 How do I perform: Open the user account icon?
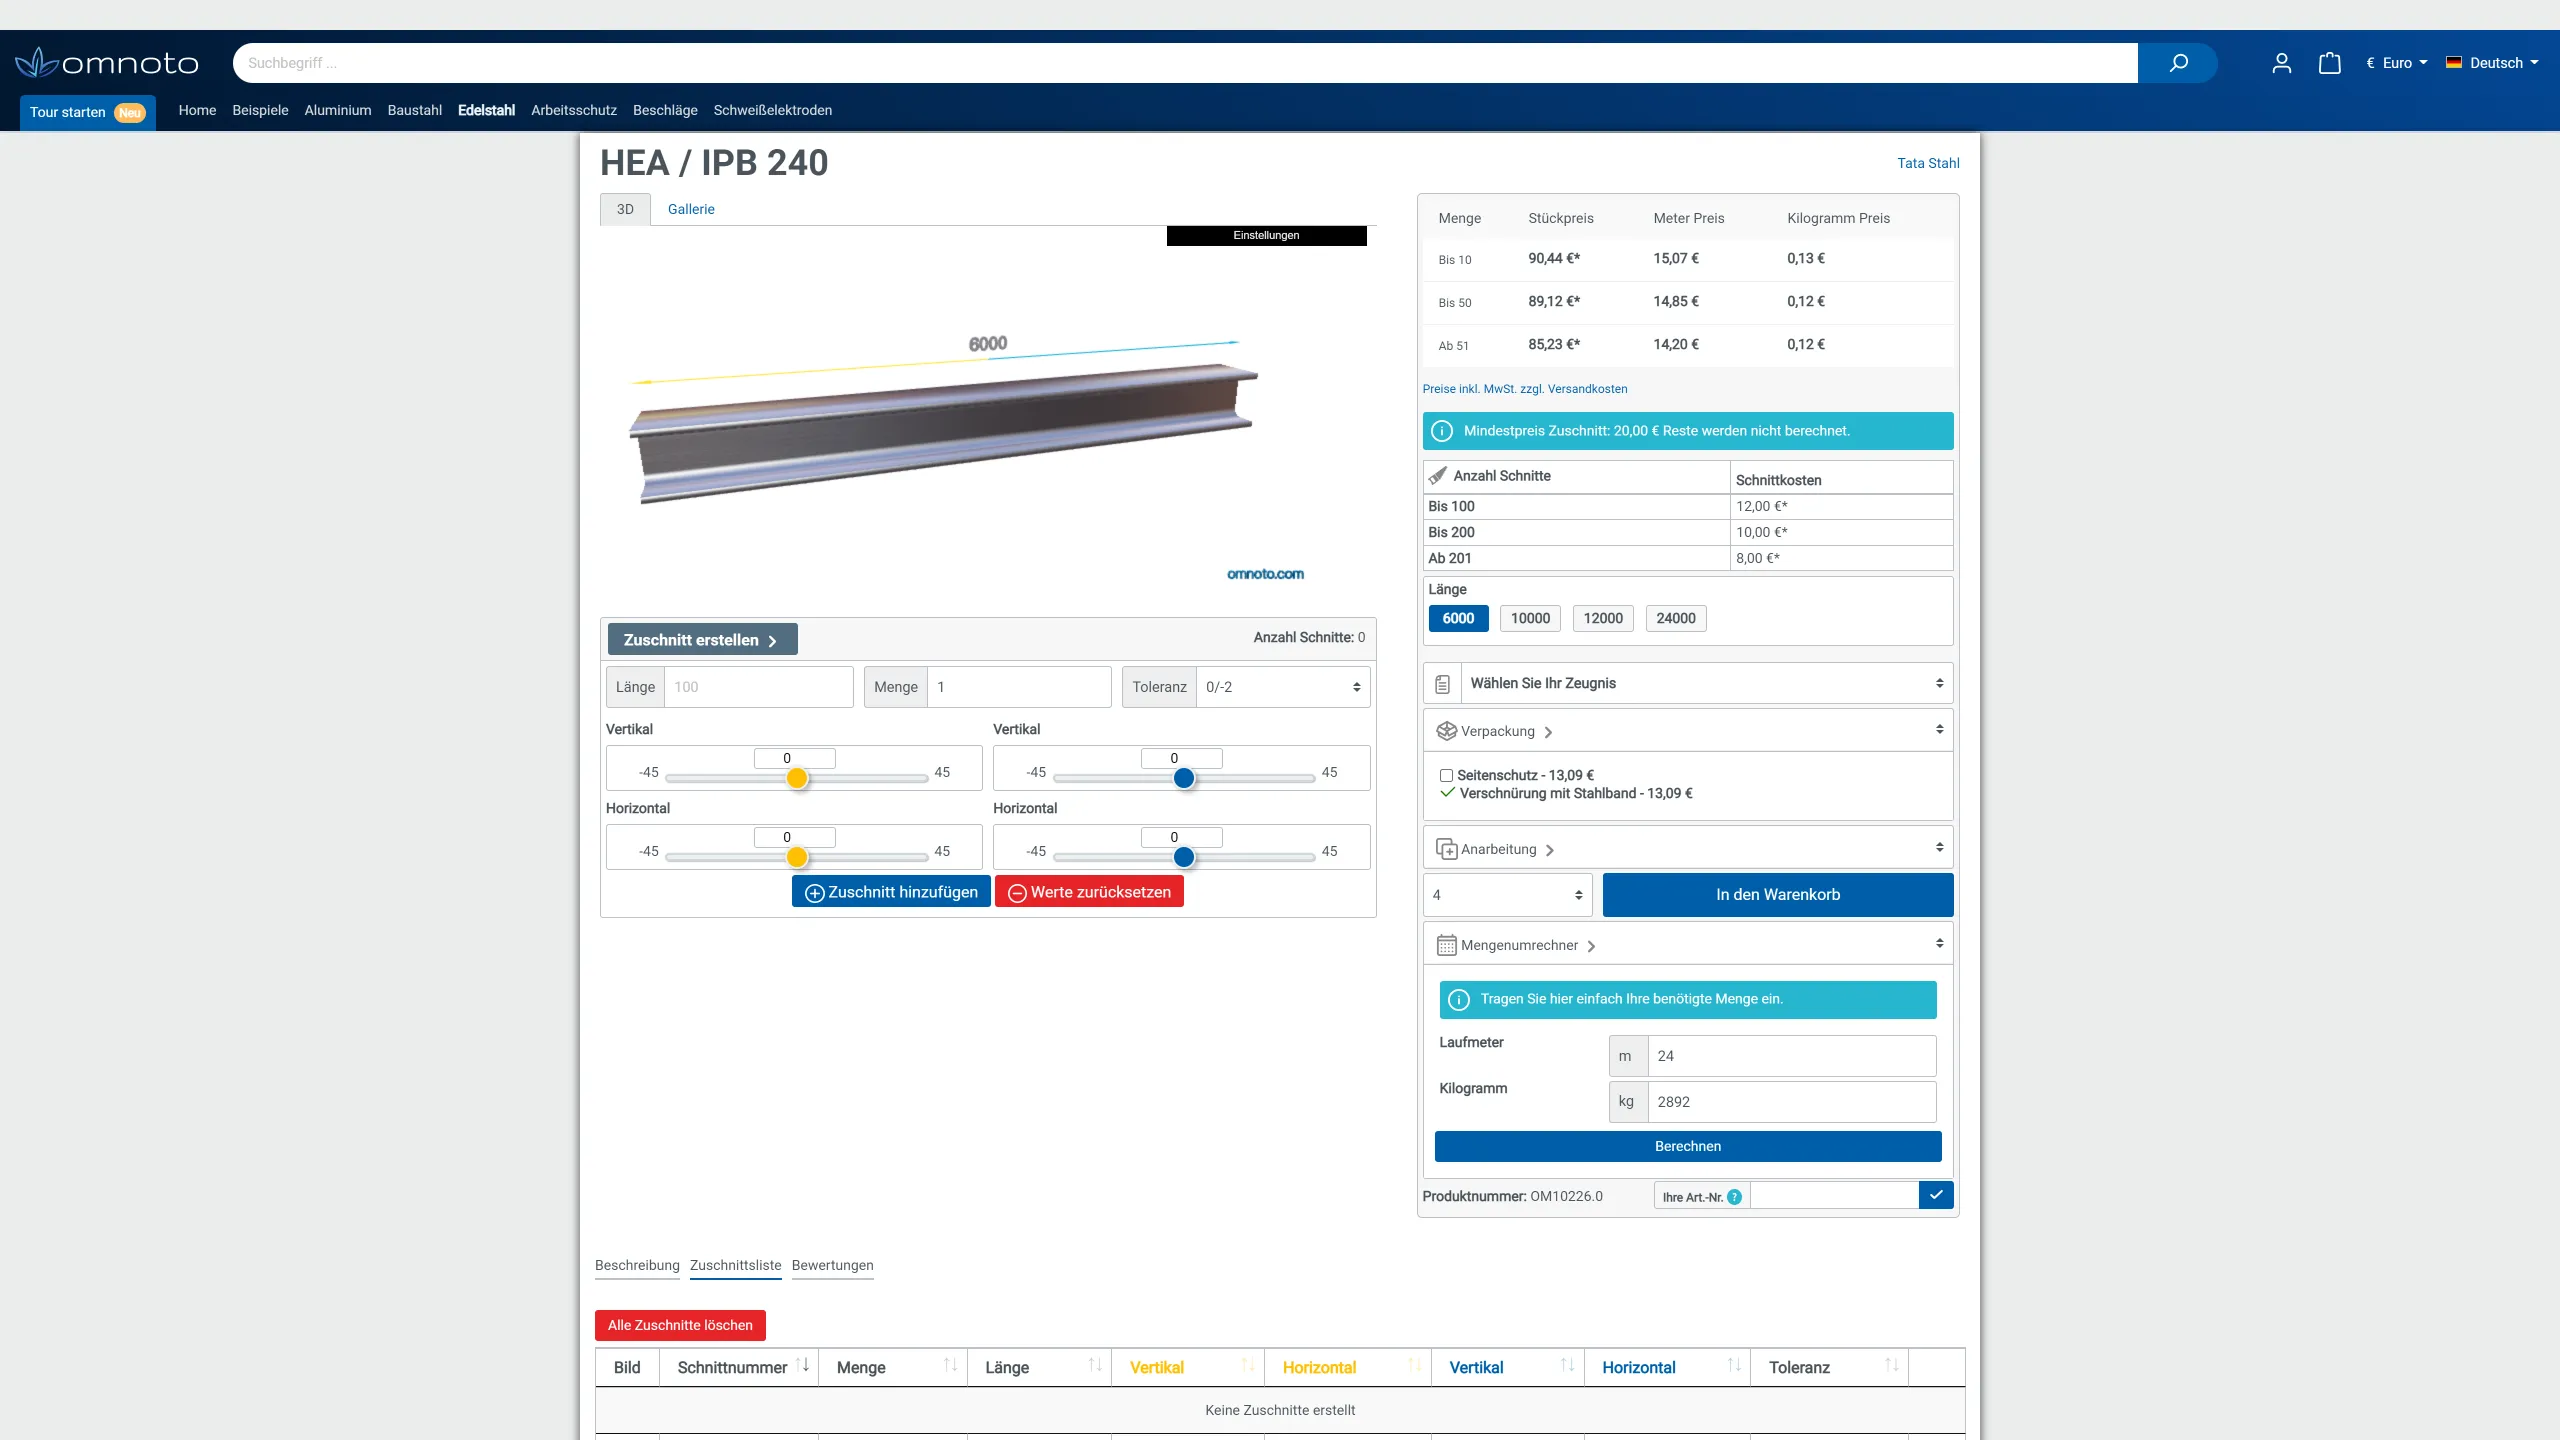(x=2281, y=63)
